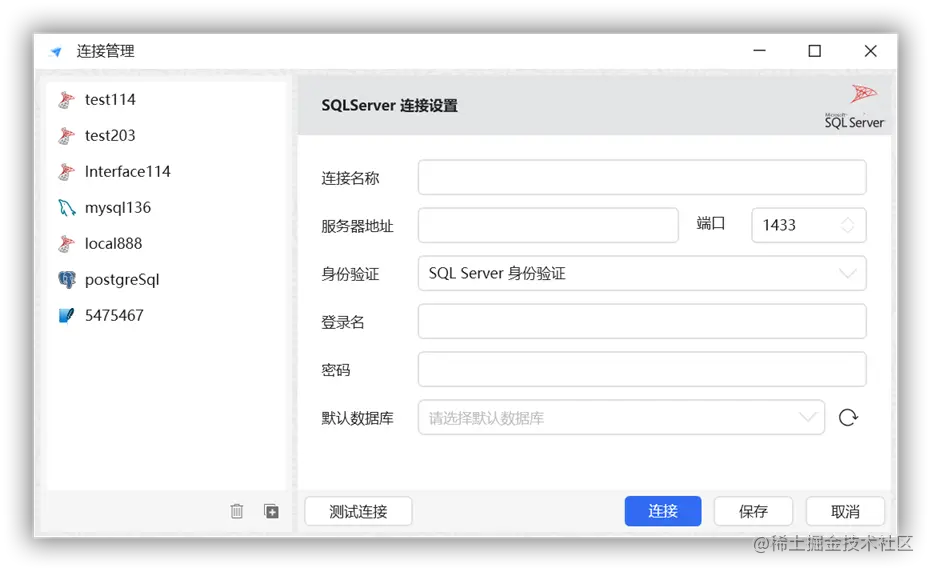The width and height of the screenshot is (931, 571).
Task: Click the SQL Server icon beside test203
Action: coord(66,136)
